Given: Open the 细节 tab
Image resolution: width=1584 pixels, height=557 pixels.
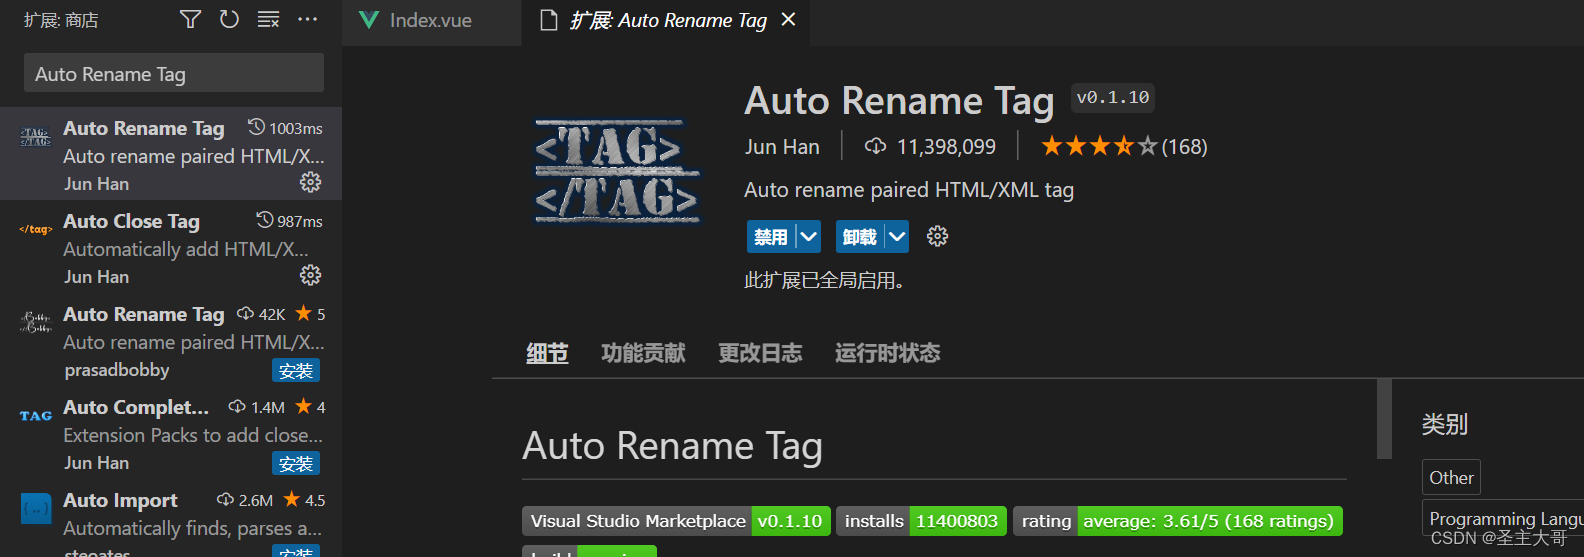Looking at the screenshot, I should (547, 353).
